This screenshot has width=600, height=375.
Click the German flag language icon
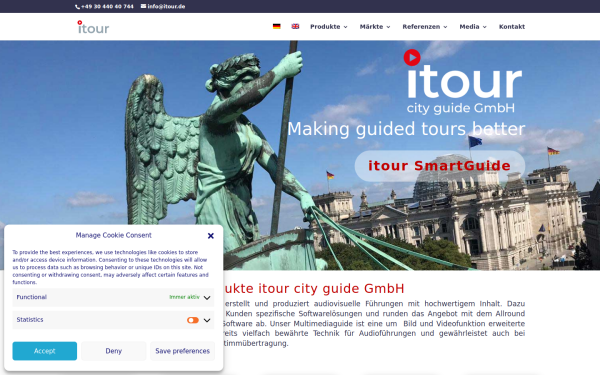tap(276, 26)
